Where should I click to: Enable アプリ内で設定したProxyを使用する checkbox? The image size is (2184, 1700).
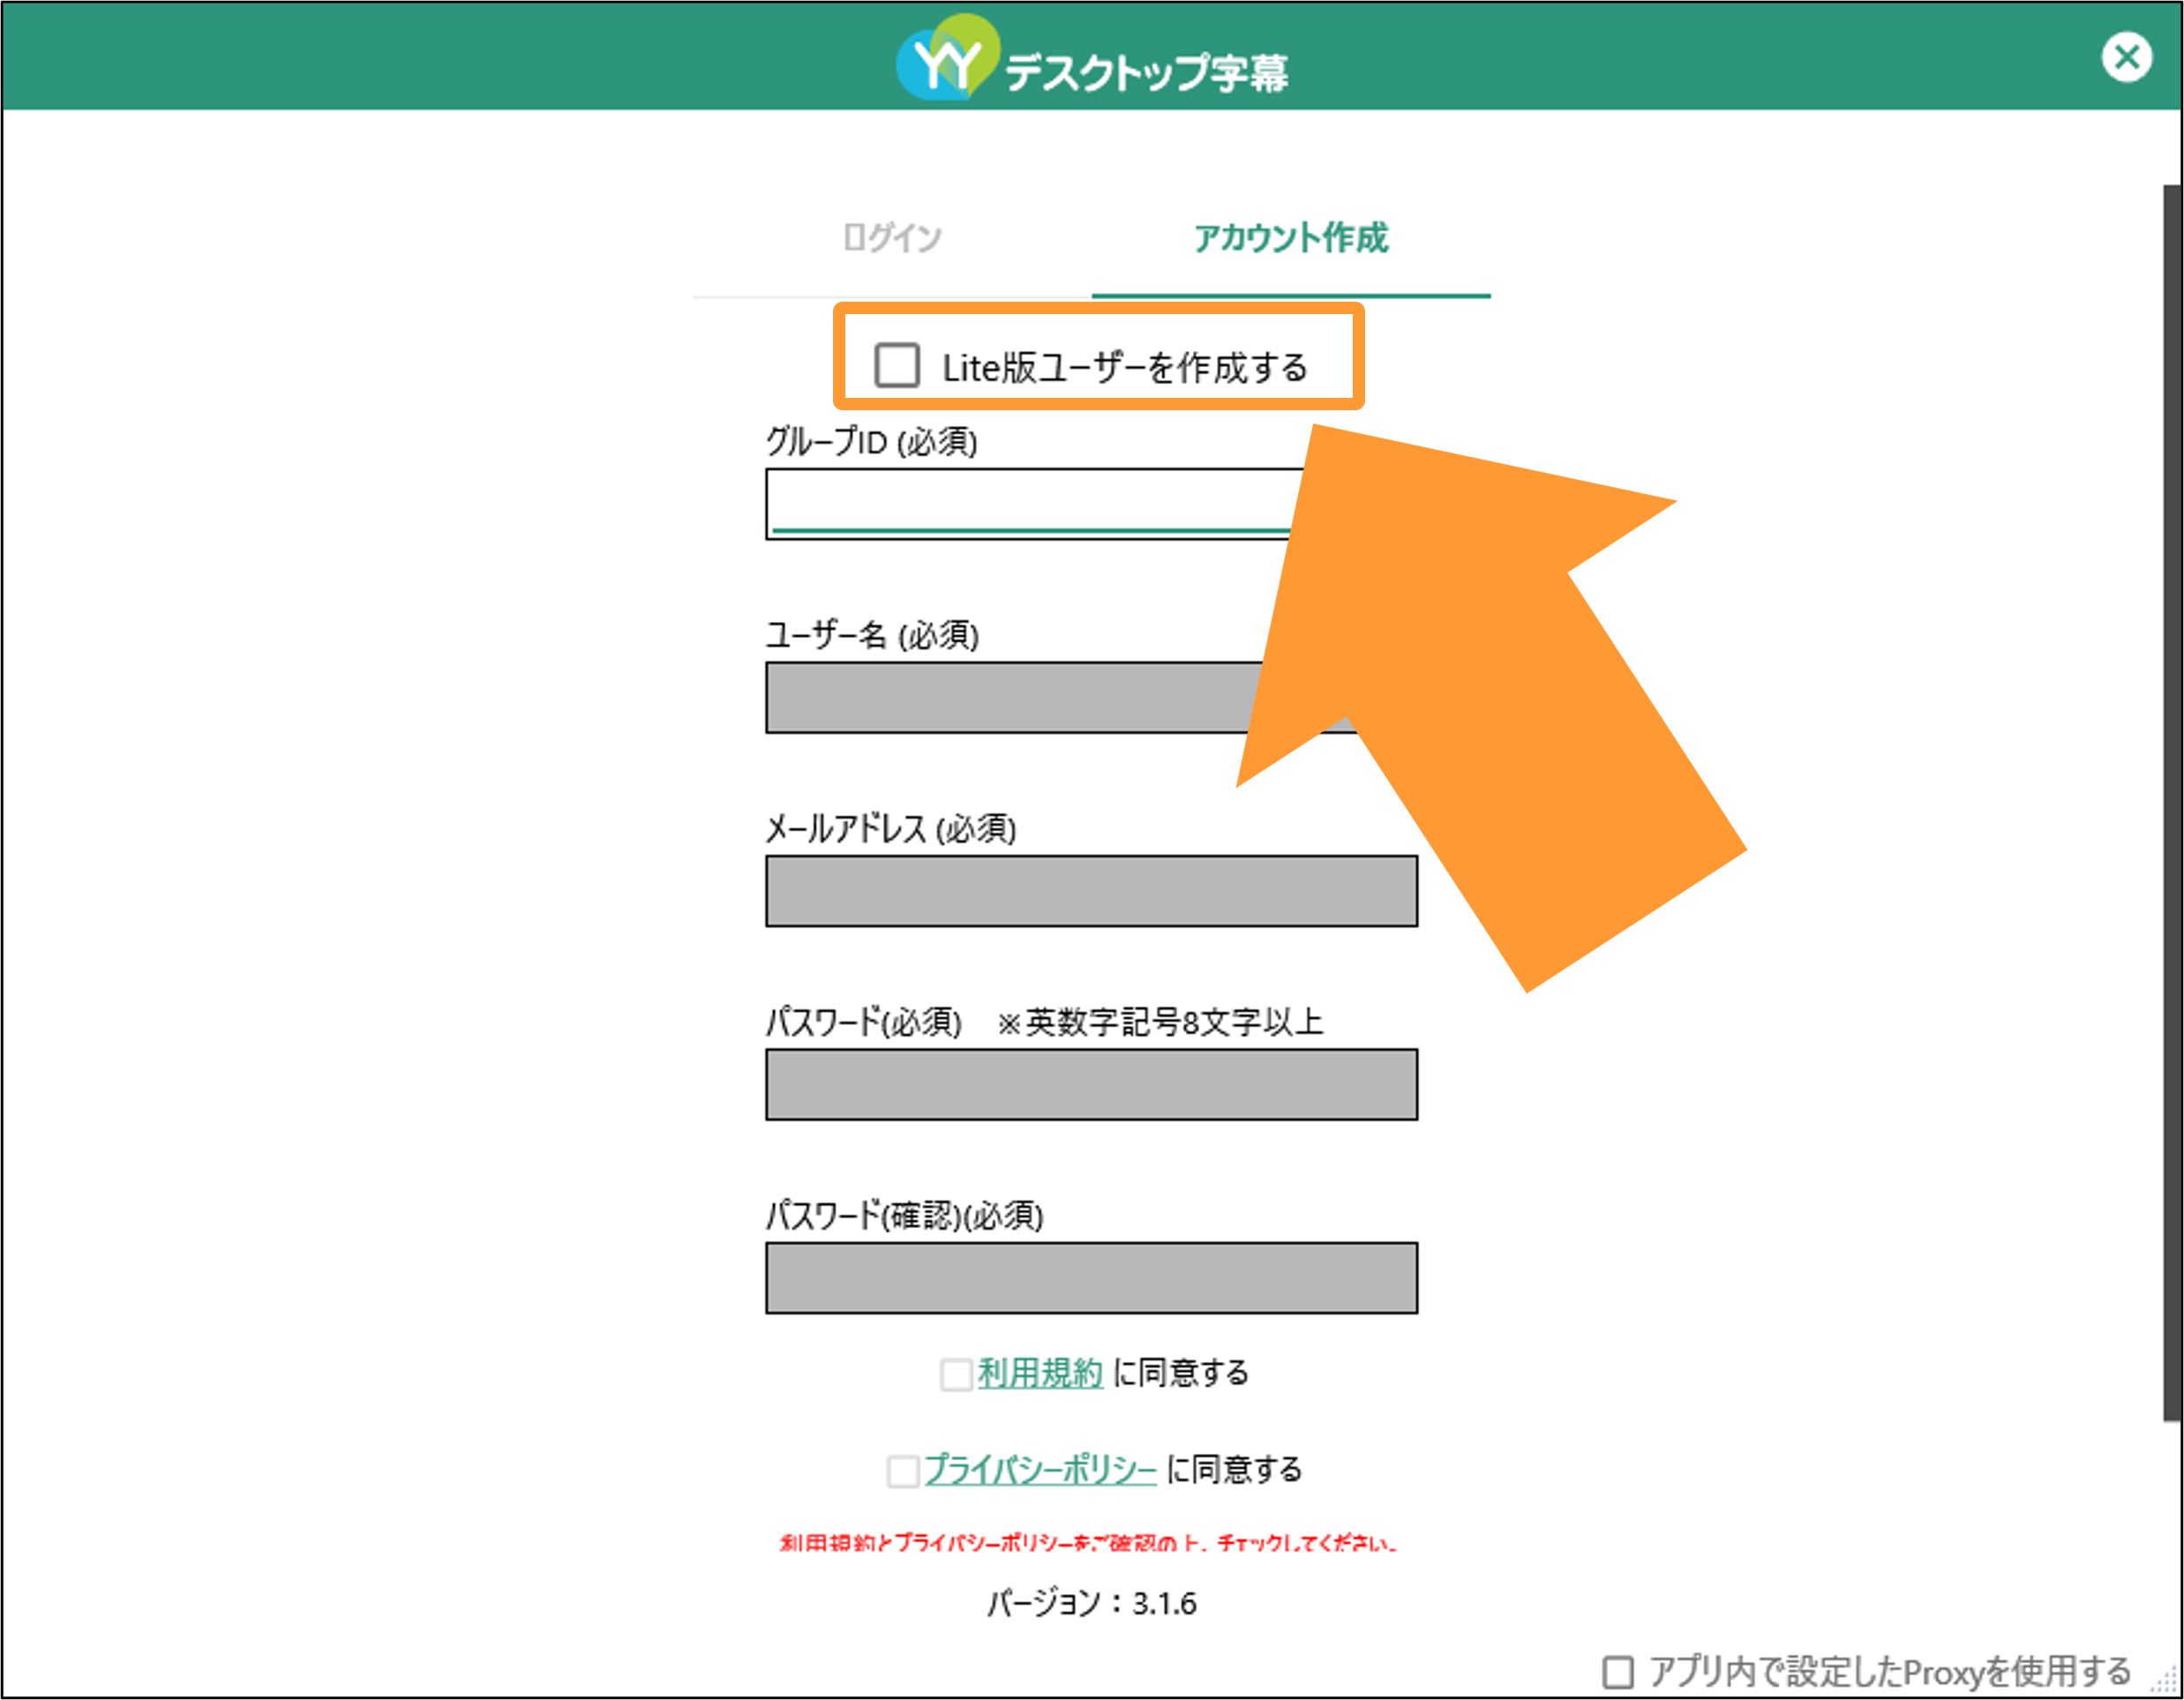coord(1618,1671)
